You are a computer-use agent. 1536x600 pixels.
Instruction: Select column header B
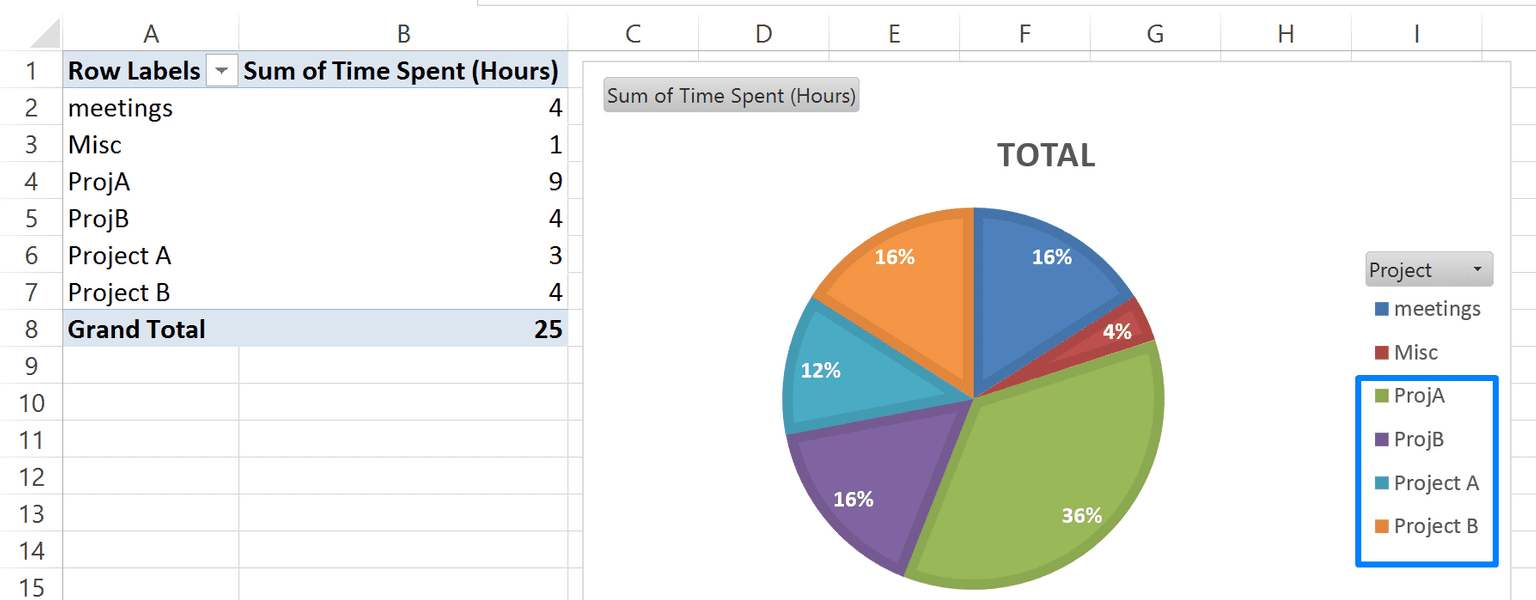[x=402, y=33]
